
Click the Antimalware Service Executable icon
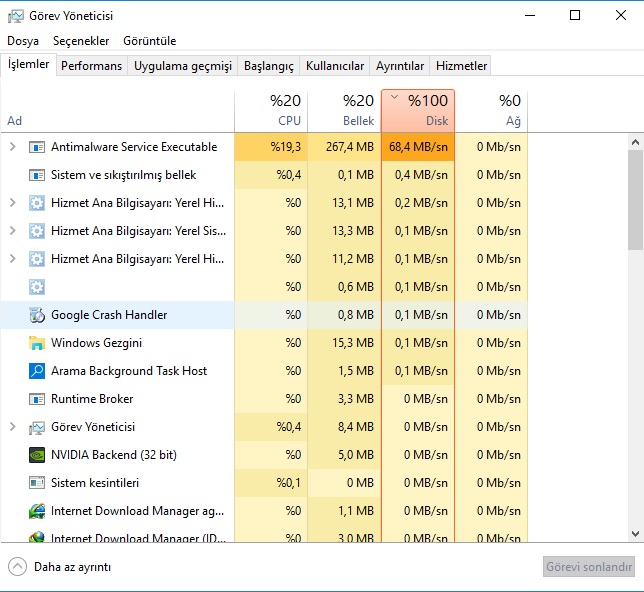(x=37, y=147)
